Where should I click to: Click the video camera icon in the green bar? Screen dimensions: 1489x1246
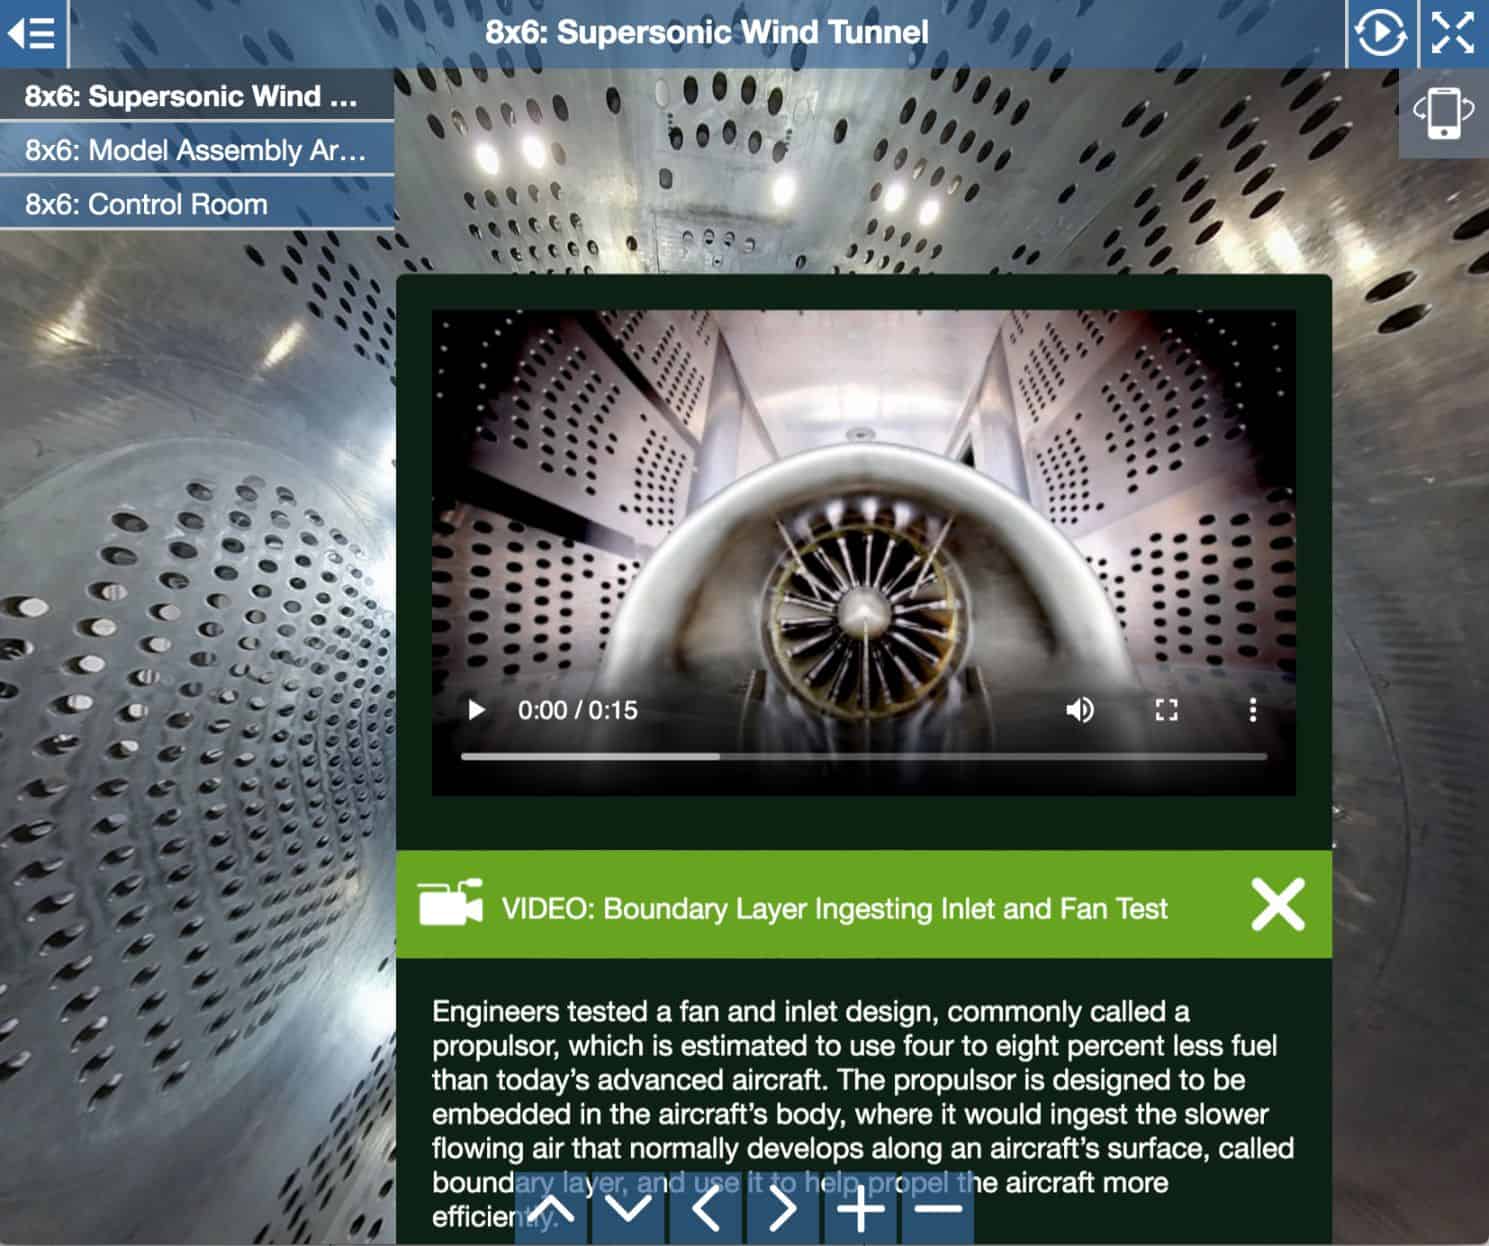pyautogui.click(x=450, y=903)
